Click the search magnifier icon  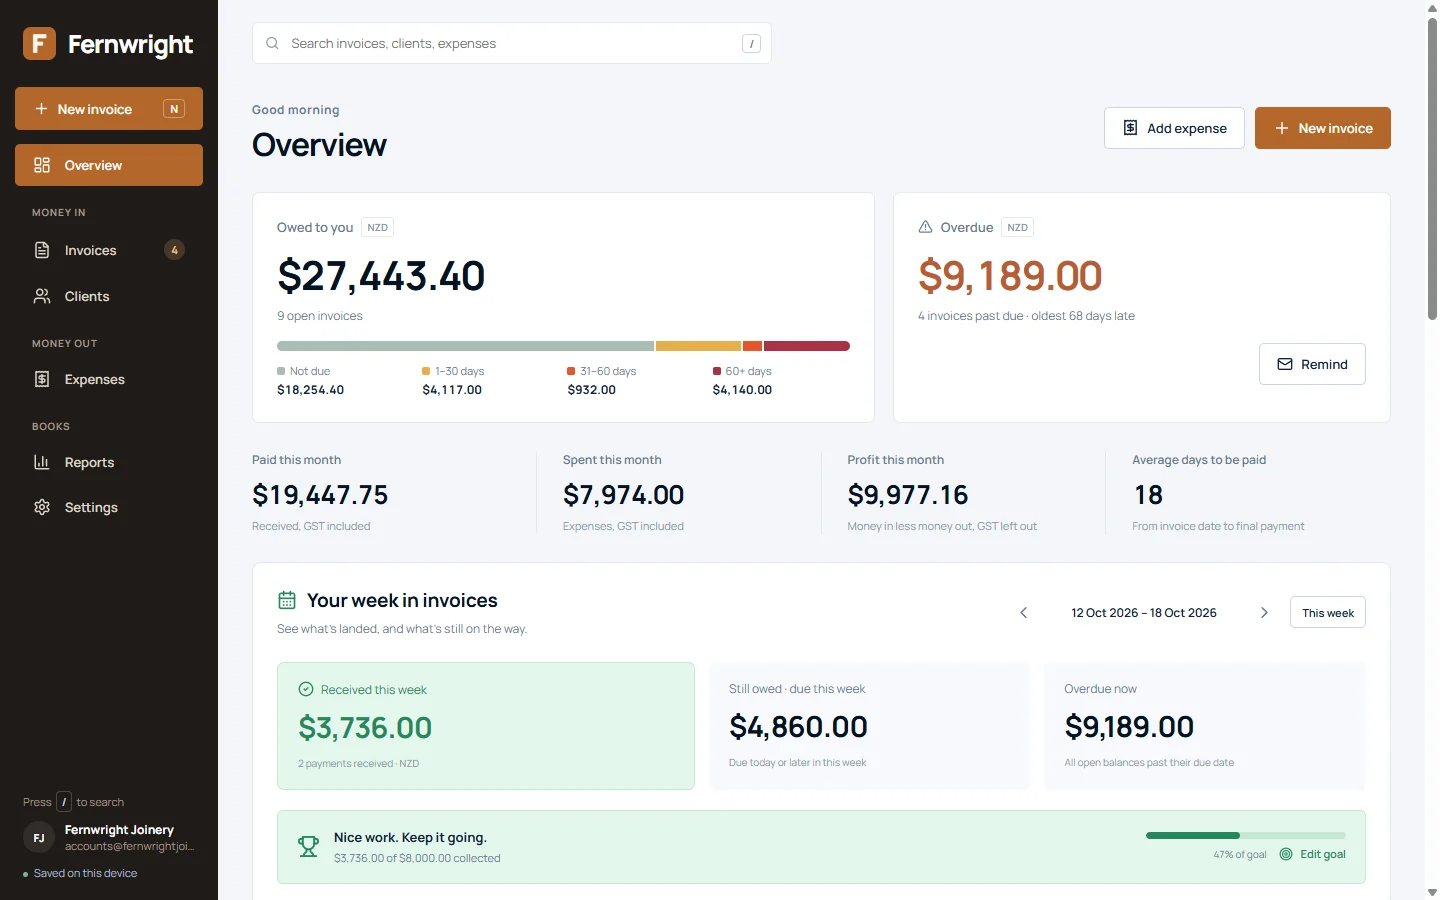coord(272,43)
